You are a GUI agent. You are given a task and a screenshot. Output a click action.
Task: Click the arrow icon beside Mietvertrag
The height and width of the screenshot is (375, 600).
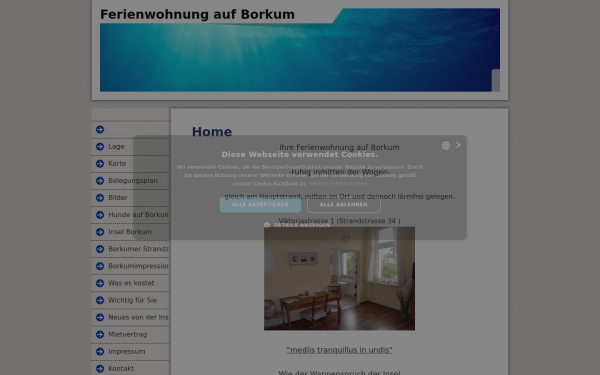point(100,334)
